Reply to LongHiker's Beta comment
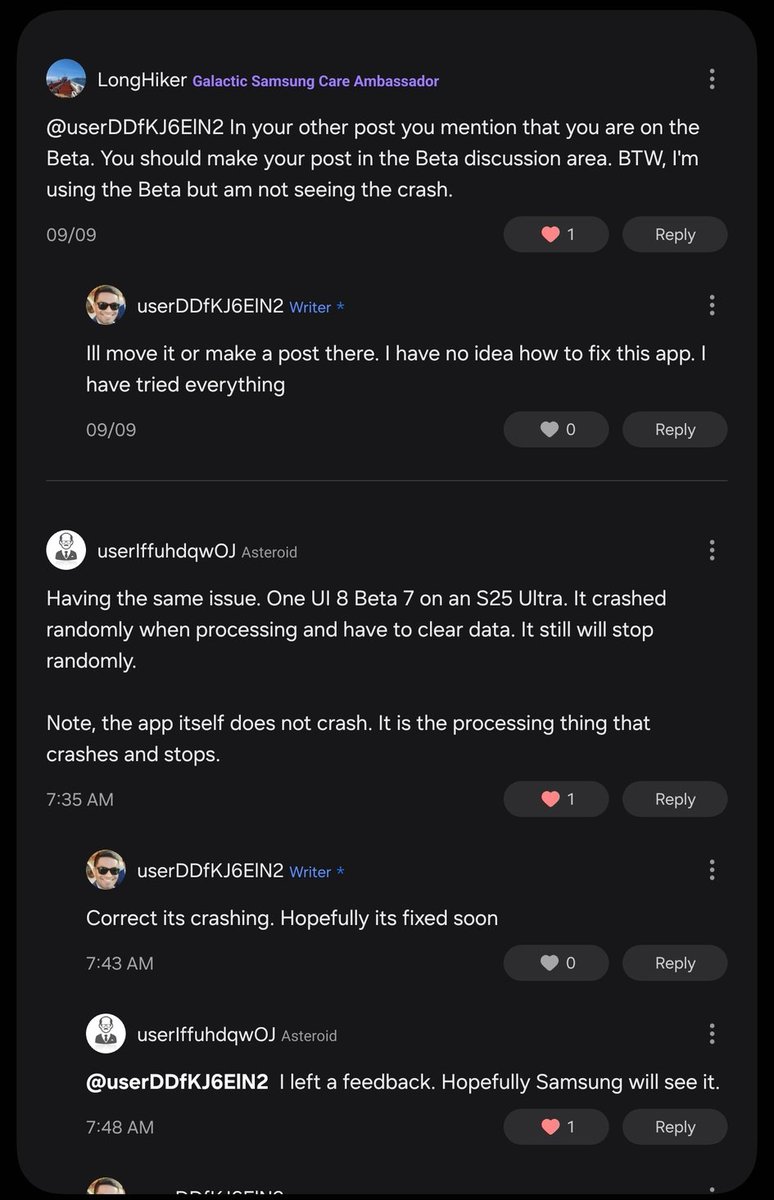Viewport: 774px width, 1200px height. [x=675, y=235]
